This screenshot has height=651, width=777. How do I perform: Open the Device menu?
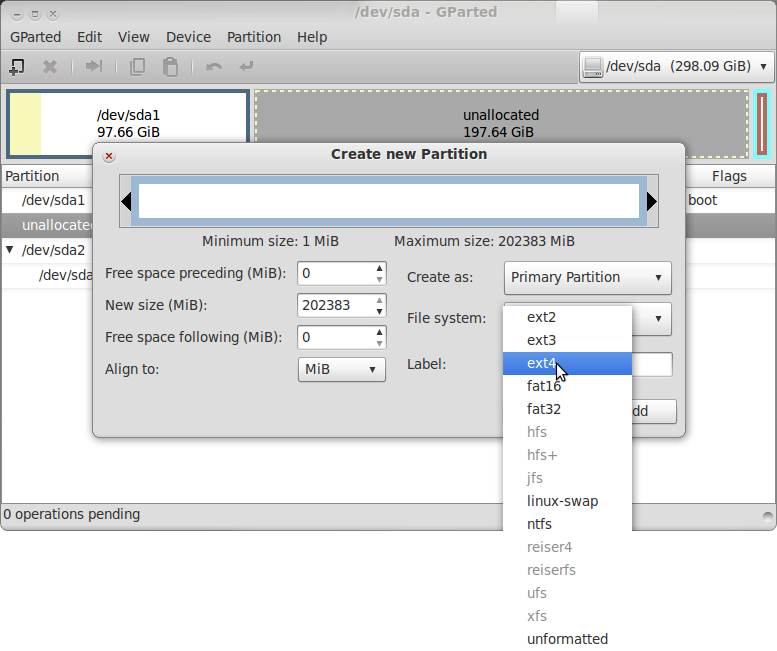(x=189, y=37)
